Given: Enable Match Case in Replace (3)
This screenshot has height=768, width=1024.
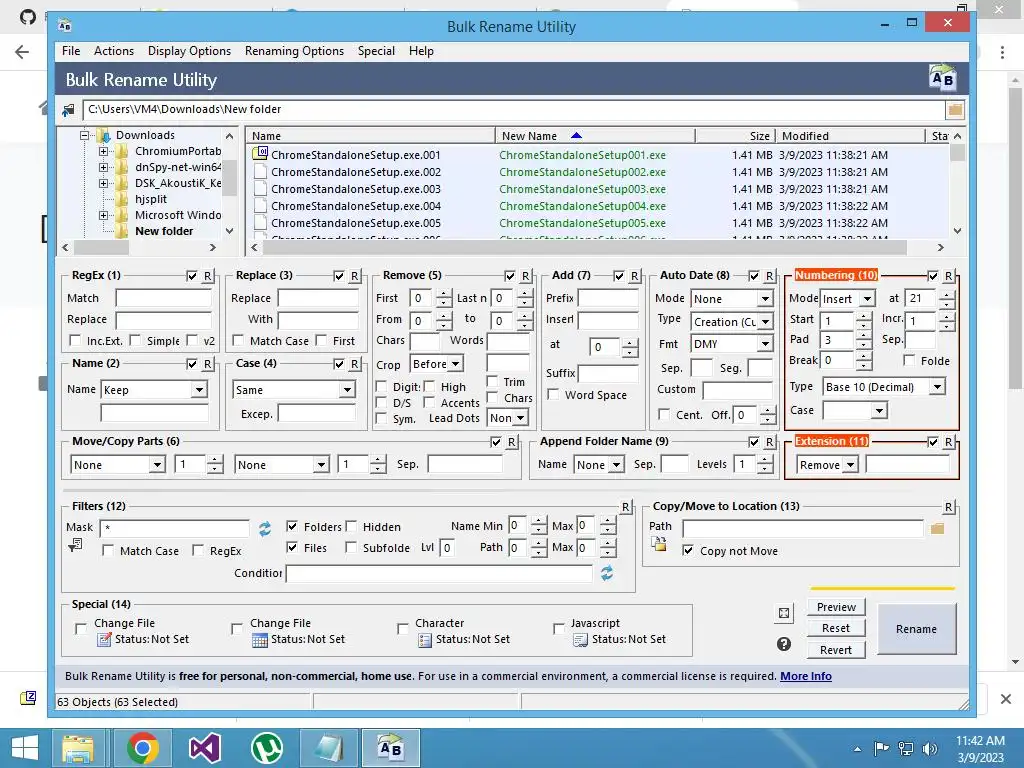Looking at the screenshot, I should point(238,340).
